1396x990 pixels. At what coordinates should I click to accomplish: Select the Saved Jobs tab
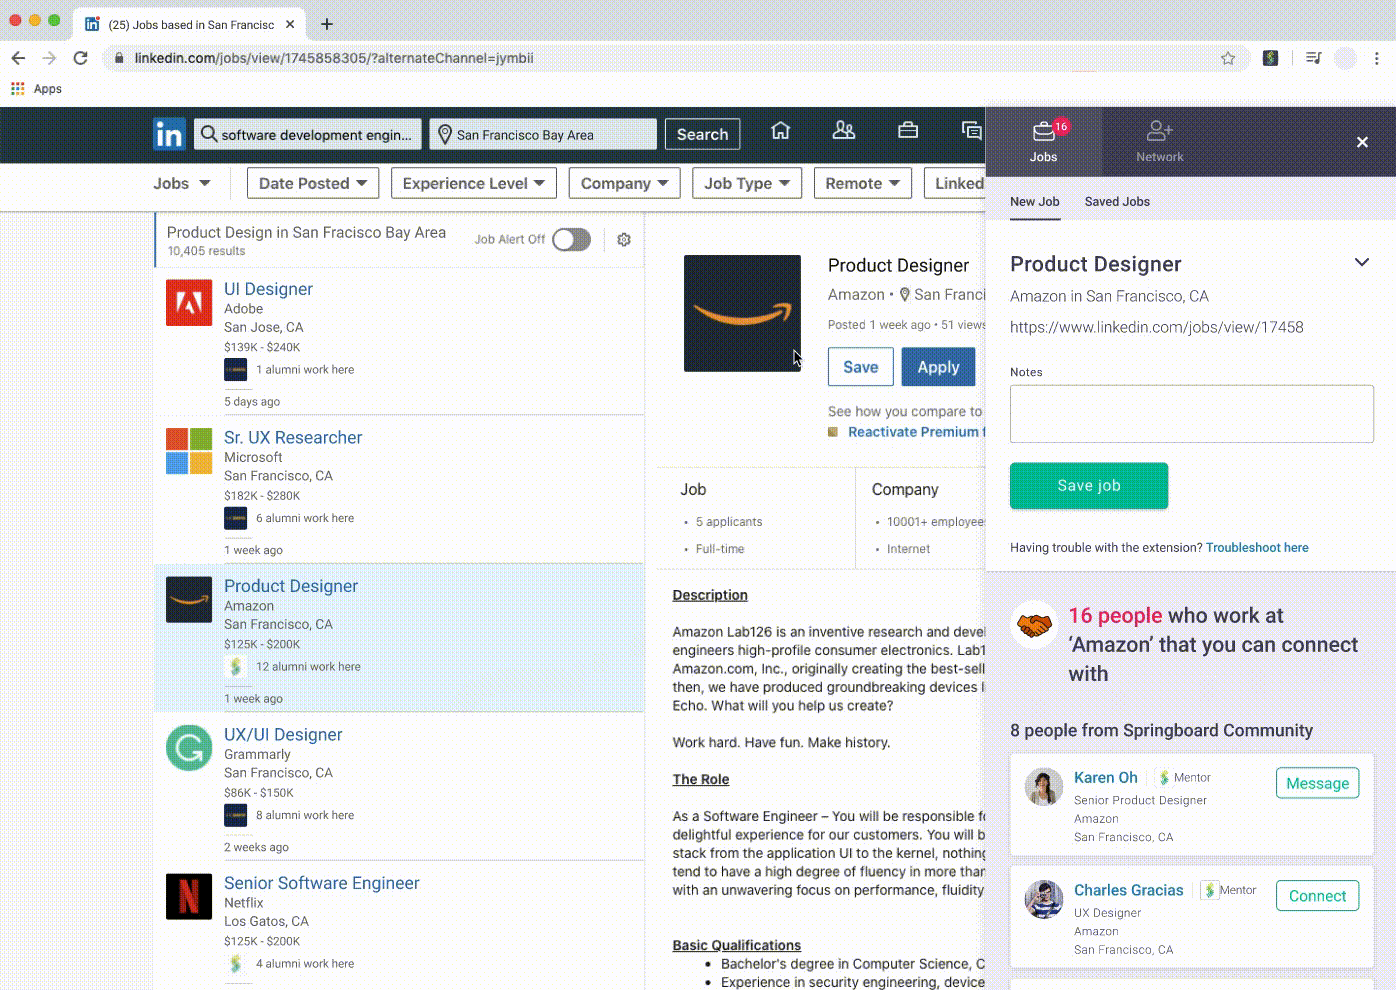pos(1117,201)
